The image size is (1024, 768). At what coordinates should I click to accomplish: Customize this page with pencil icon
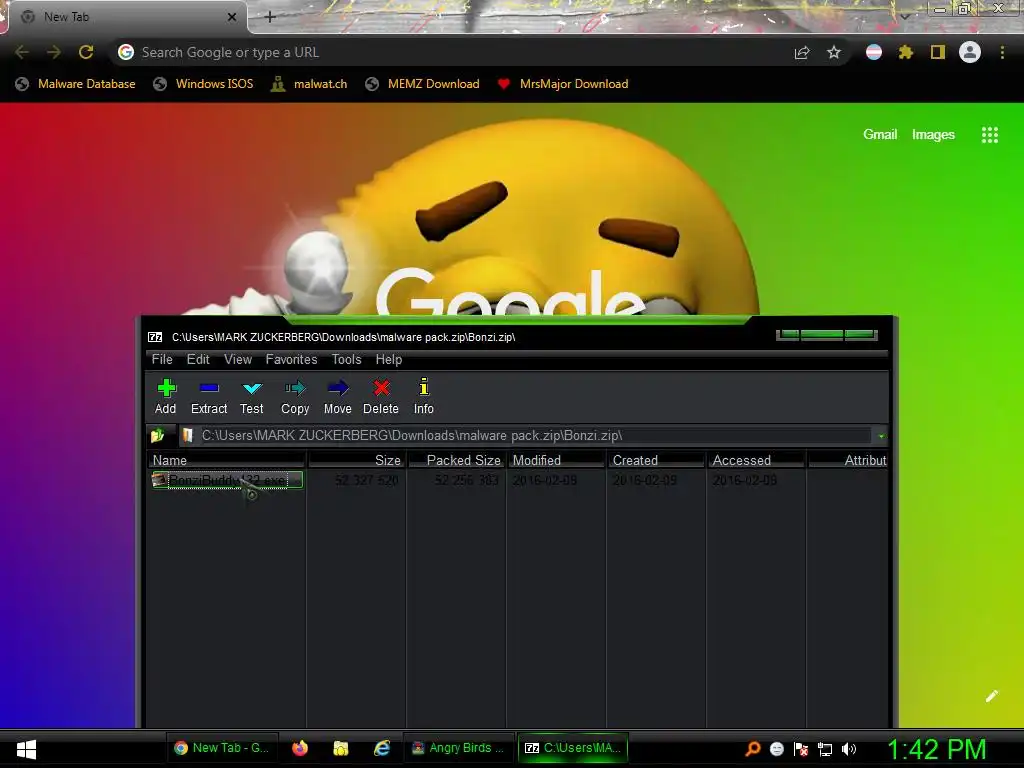coord(991,696)
